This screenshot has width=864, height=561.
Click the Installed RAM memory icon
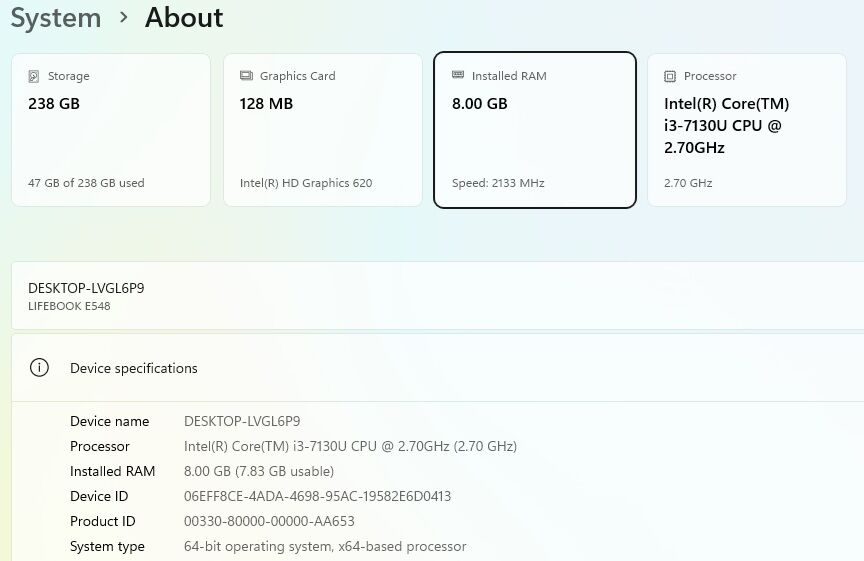458,75
